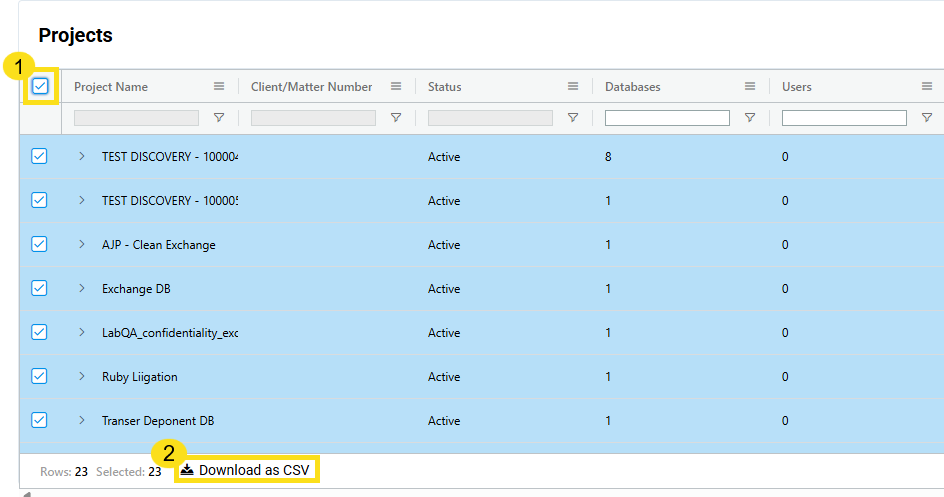944x497 pixels.
Task: Uncheck the AJP - Clean Exchange checkbox
Action: (39, 244)
